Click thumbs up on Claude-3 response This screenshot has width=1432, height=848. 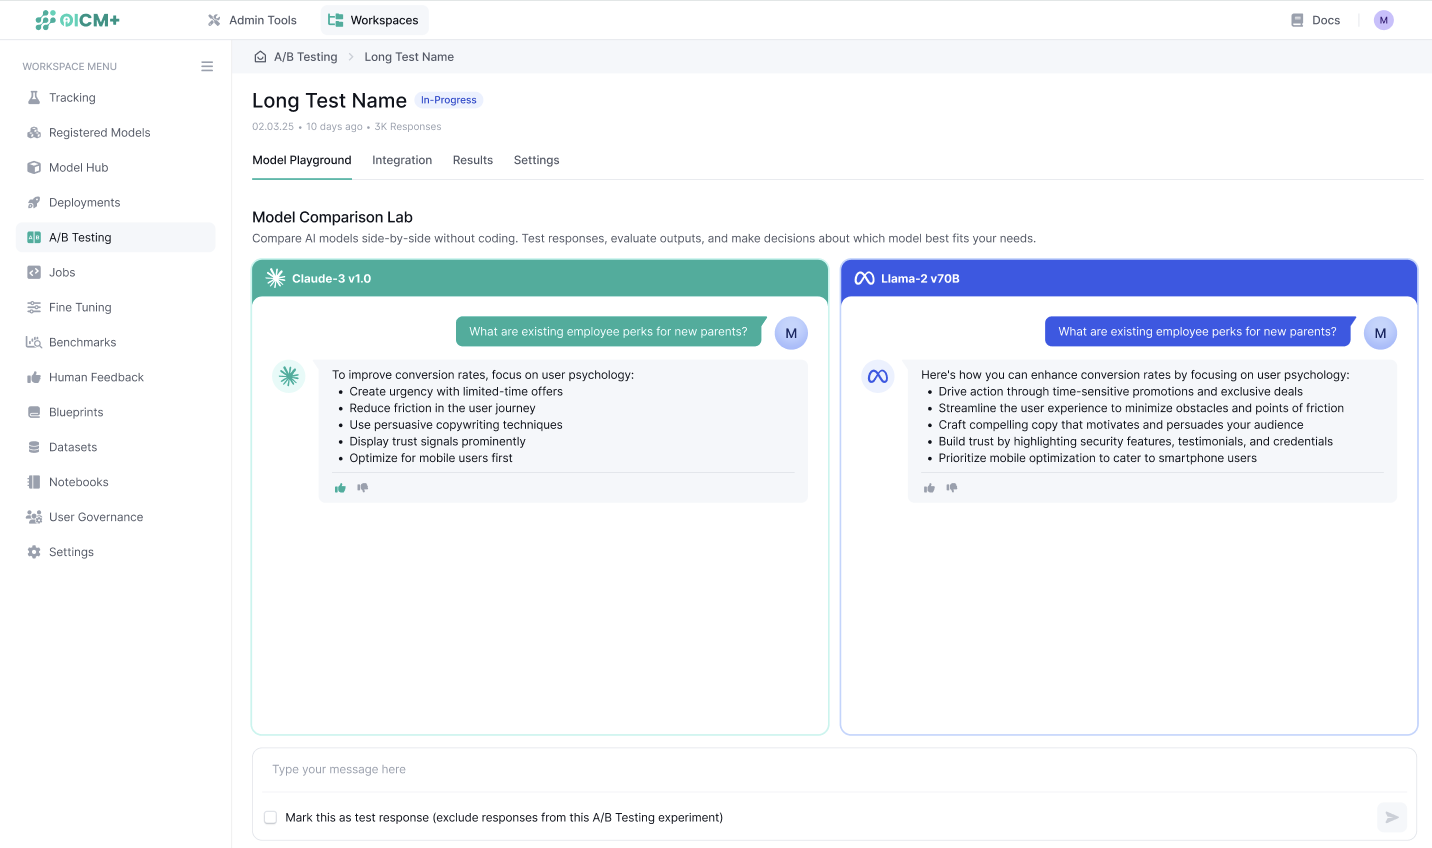[x=340, y=488]
